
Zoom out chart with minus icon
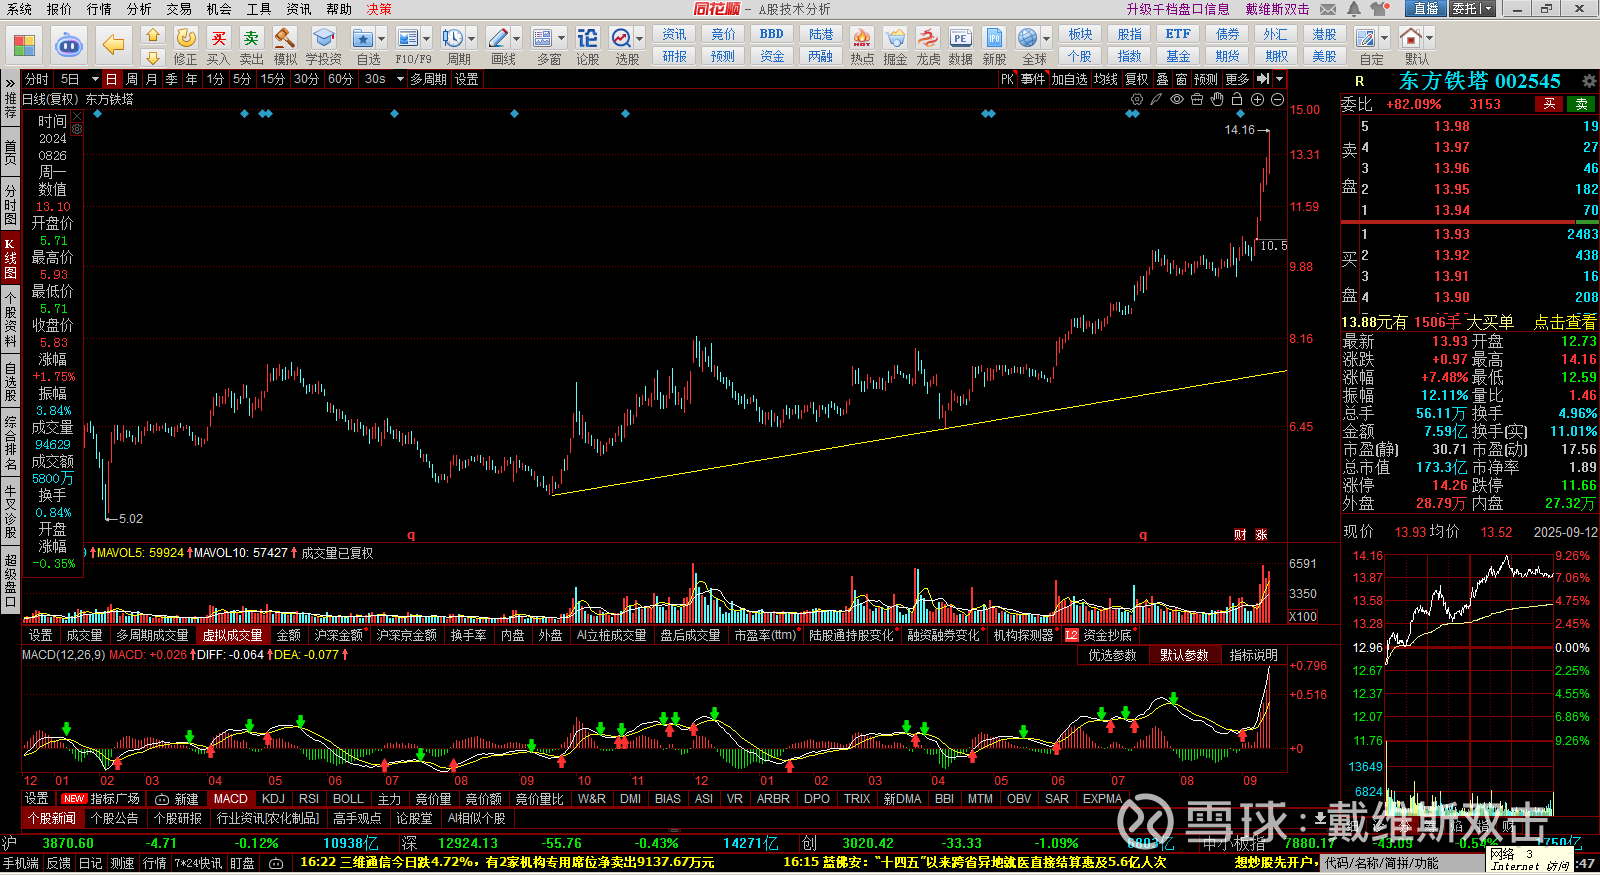1277,99
